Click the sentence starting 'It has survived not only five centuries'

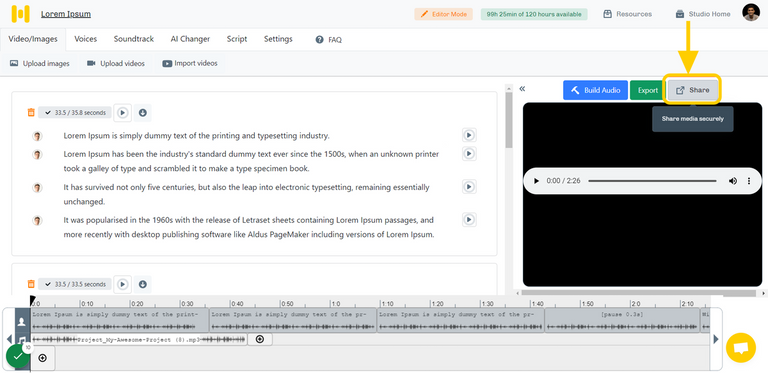246,194
